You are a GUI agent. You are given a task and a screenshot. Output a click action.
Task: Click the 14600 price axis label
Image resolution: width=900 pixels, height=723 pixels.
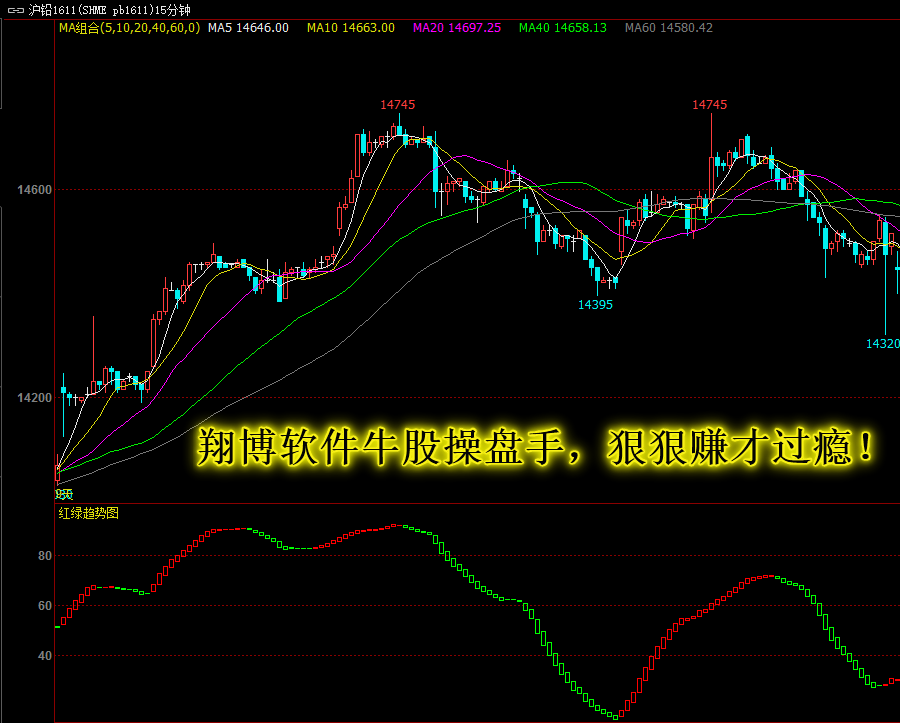pos(34,190)
